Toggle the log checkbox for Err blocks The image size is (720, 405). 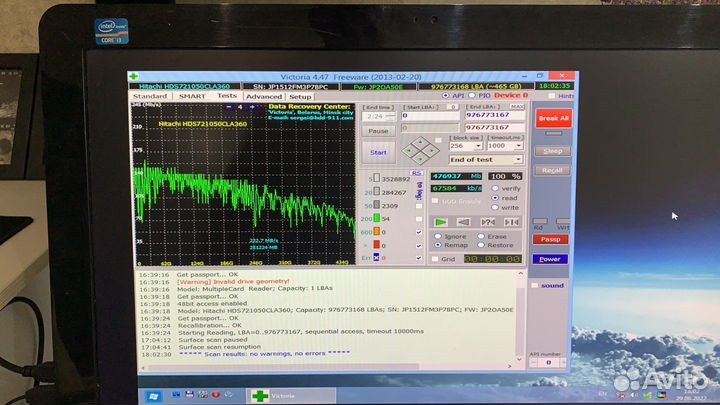[419, 258]
